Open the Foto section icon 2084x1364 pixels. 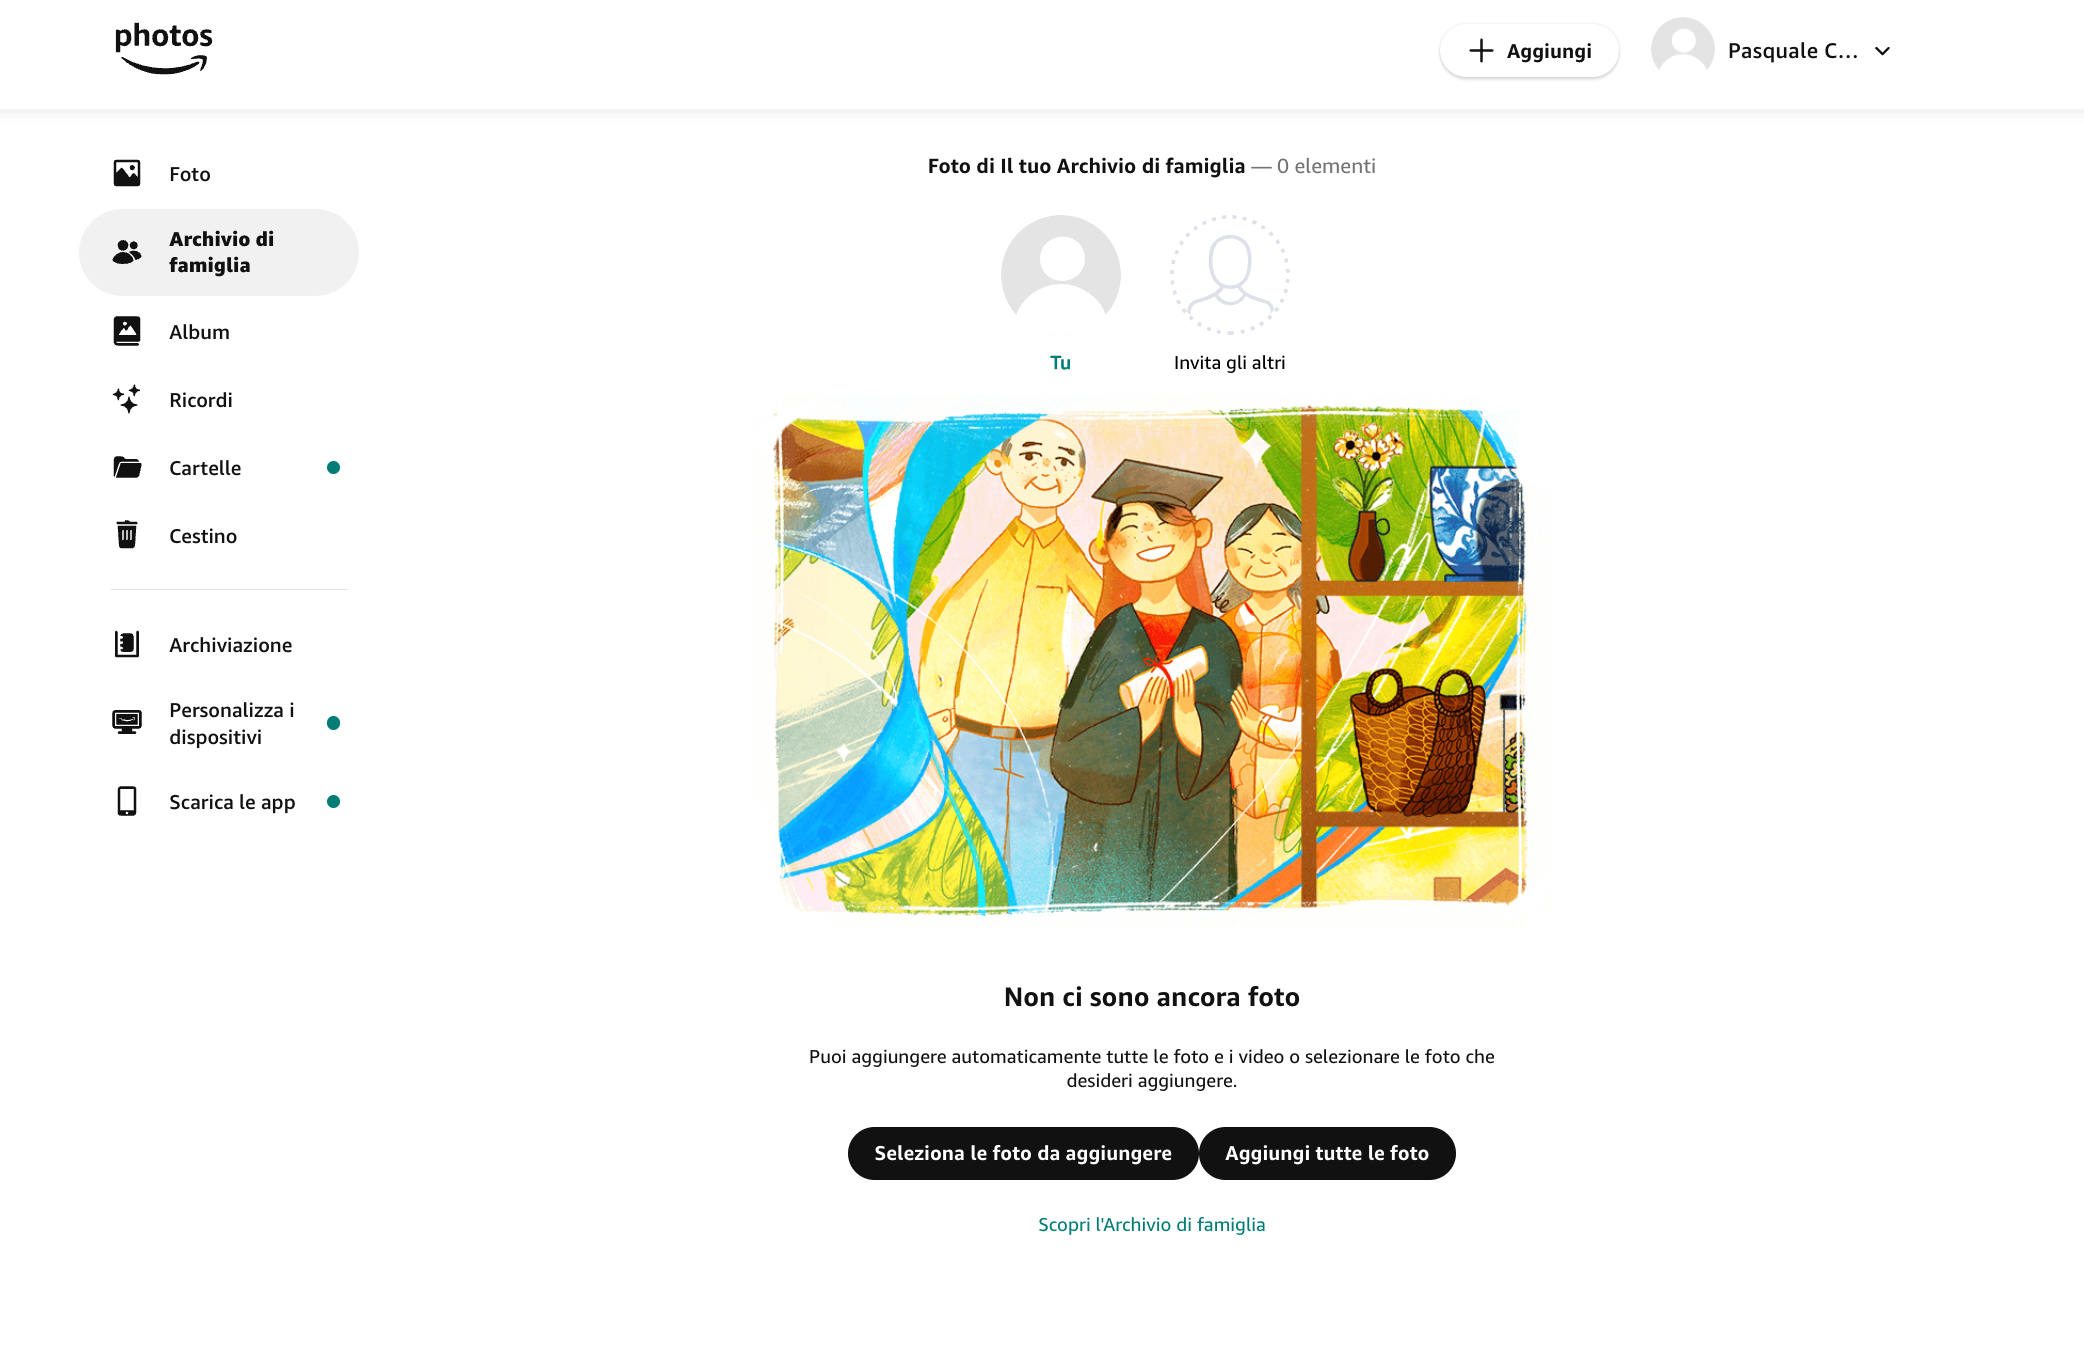pos(127,174)
